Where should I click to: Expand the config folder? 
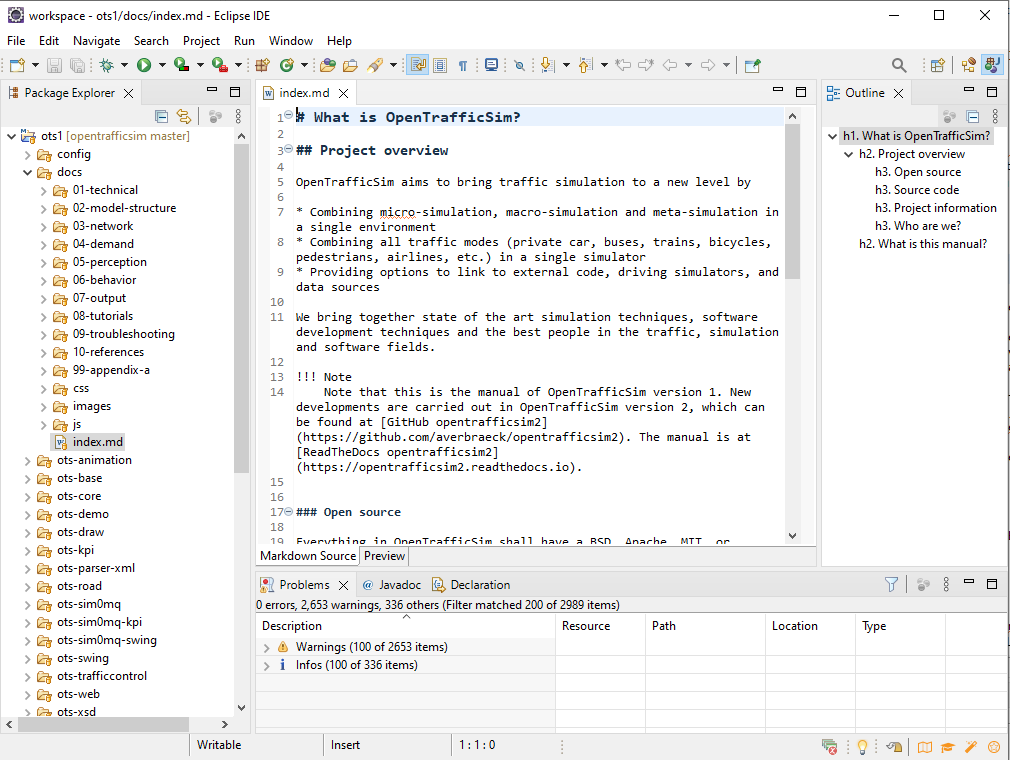28,155
